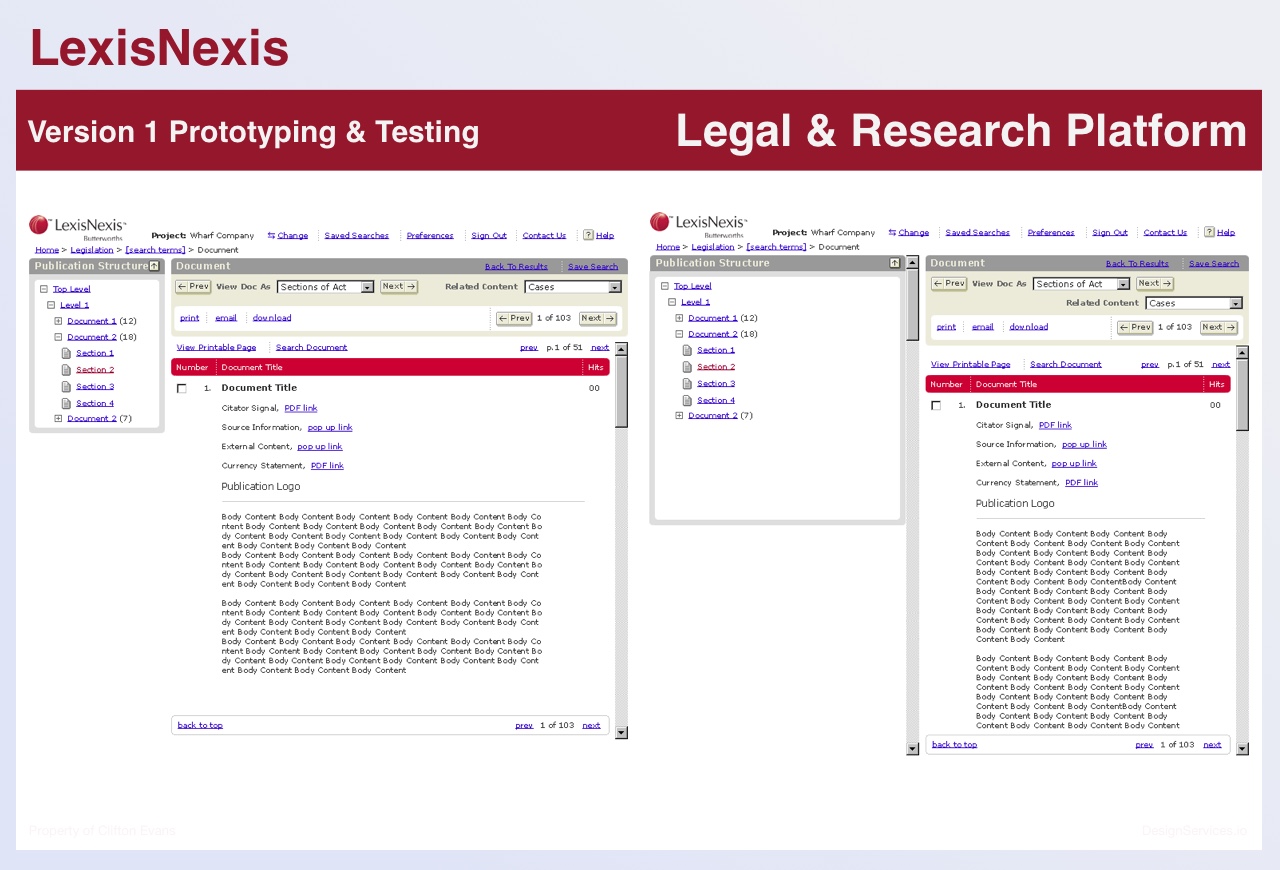Open Preferences in right prototype header
Screen dimensions: 1280x870
pos(1051,232)
